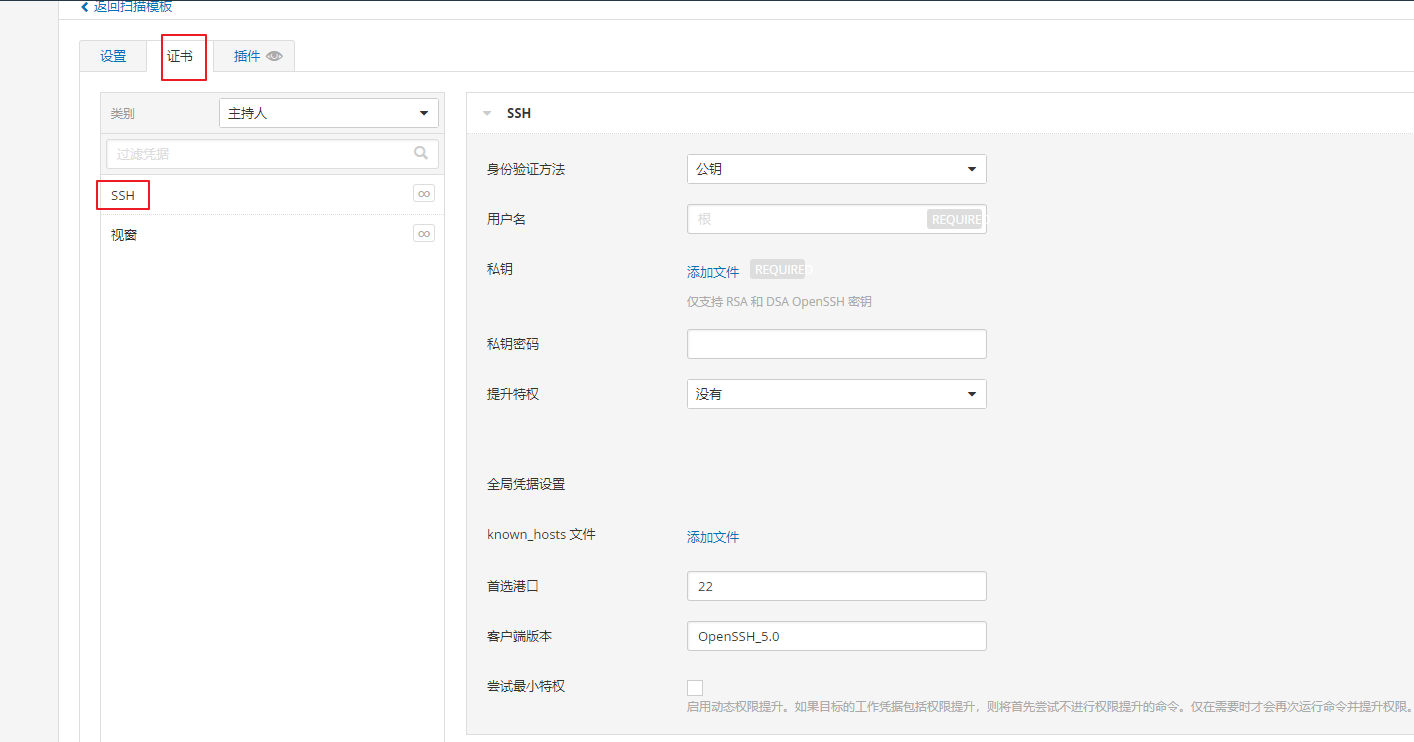Select 视窗 in the credentials list

coord(123,235)
